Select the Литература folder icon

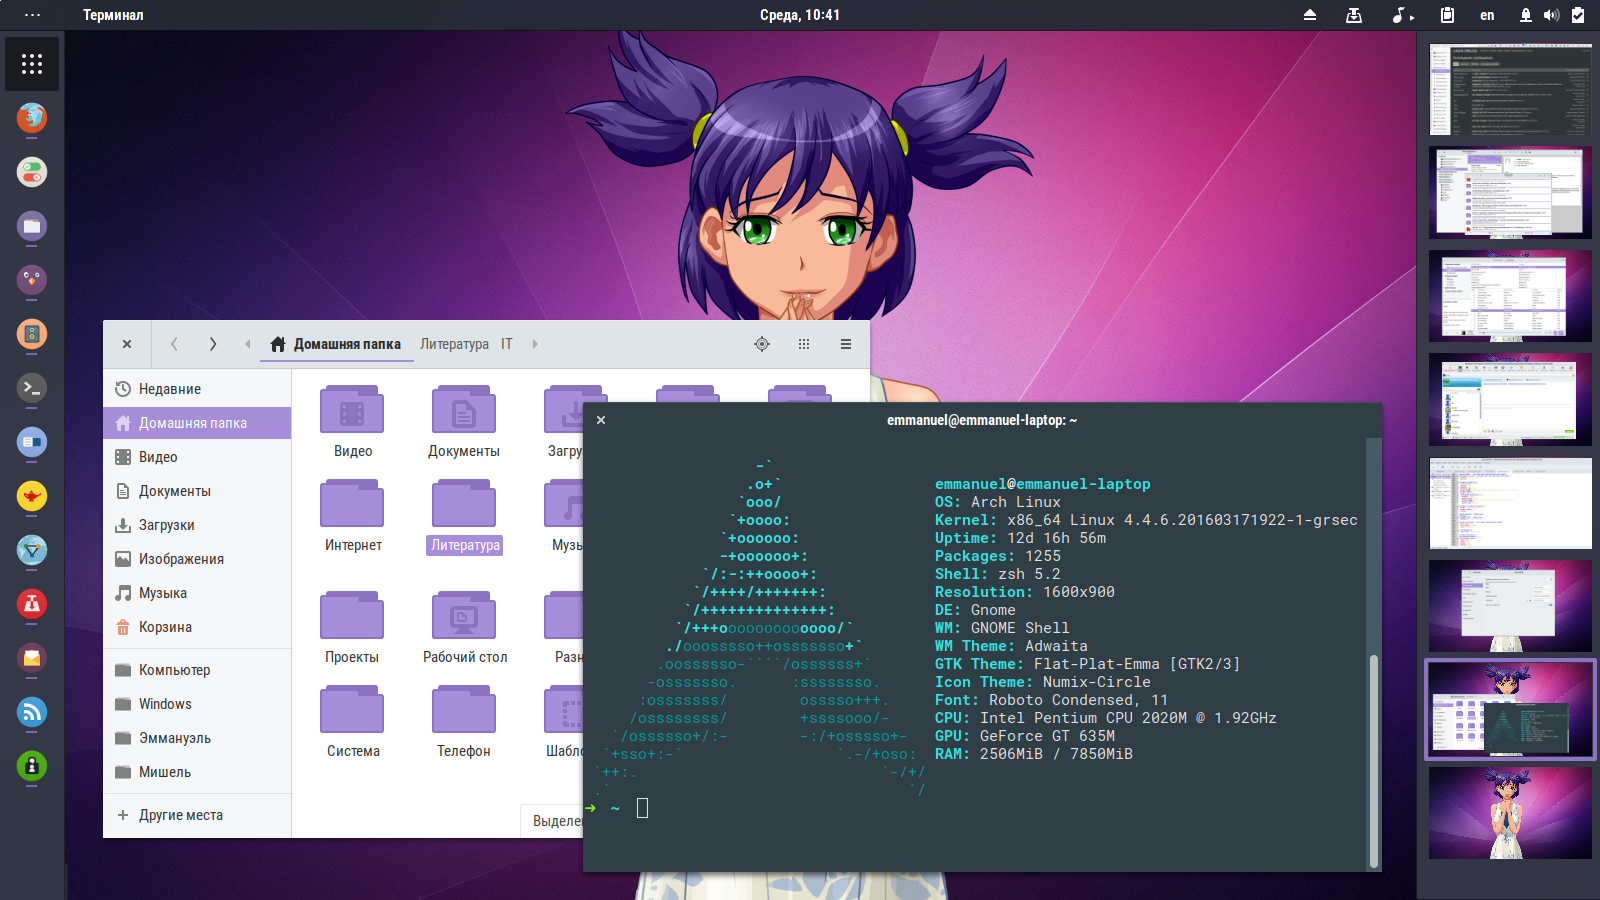[x=464, y=504]
